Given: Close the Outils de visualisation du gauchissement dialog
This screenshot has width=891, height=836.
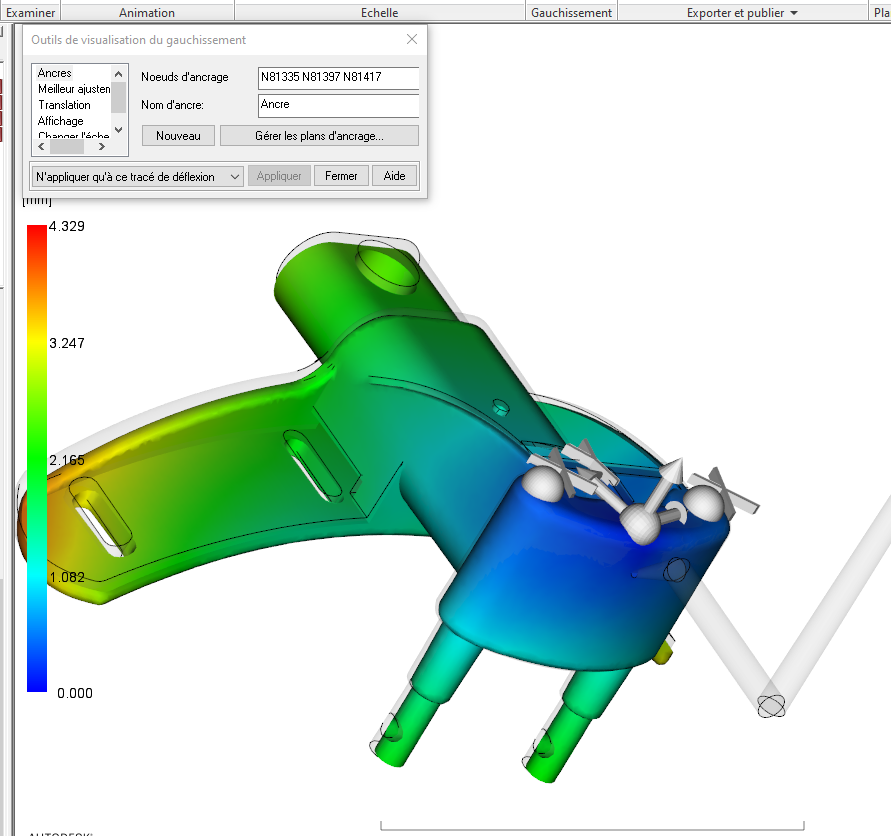Looking at the screenshot, I should point(412,40).
